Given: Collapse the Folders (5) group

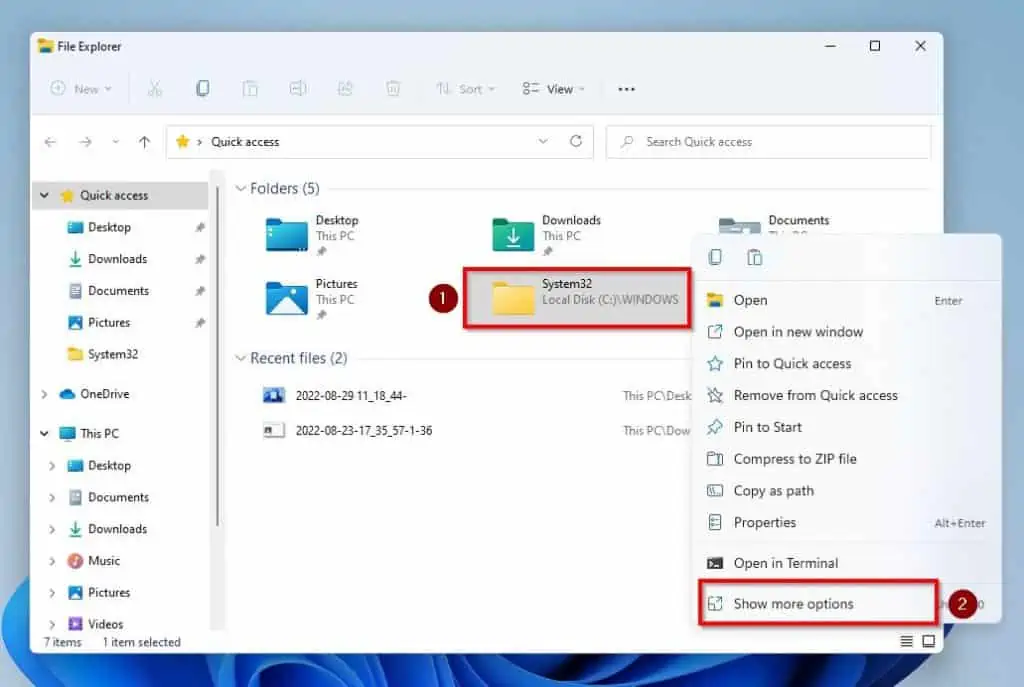Looking at the screenshot, I should tap(240, 188).
